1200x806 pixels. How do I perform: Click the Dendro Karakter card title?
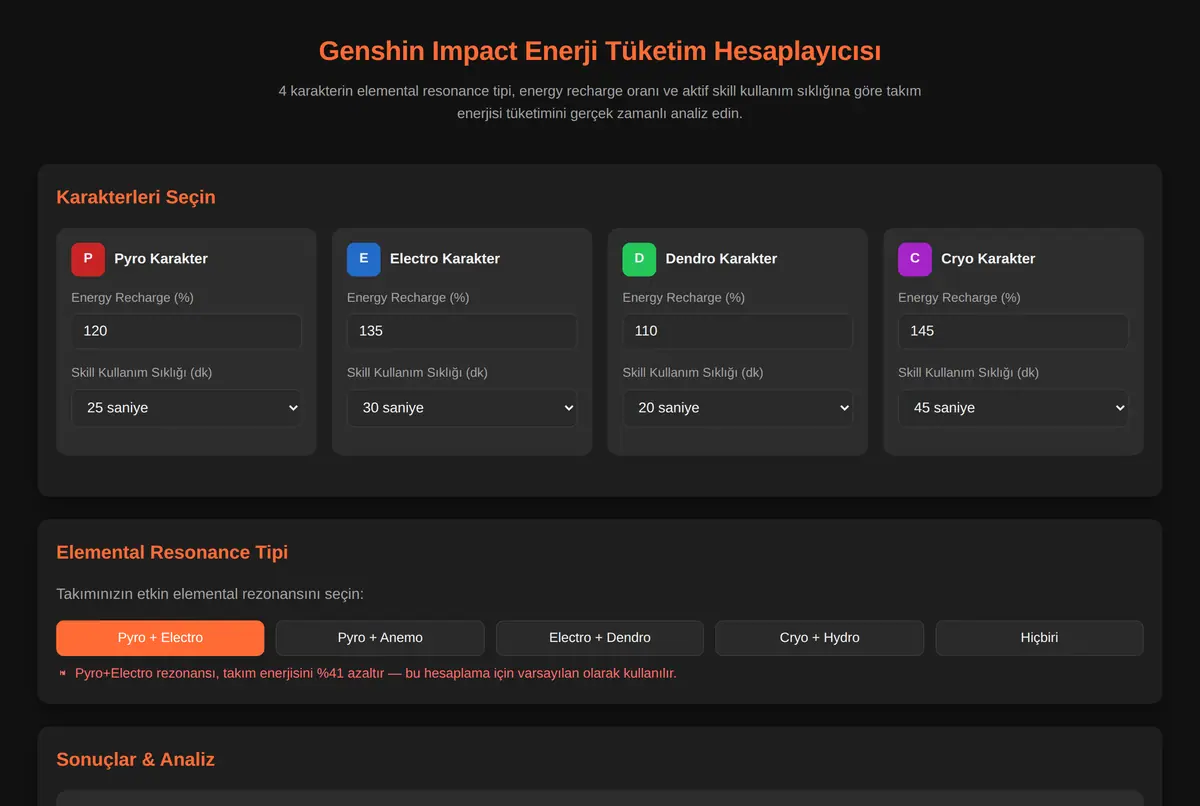click(721, 259)
